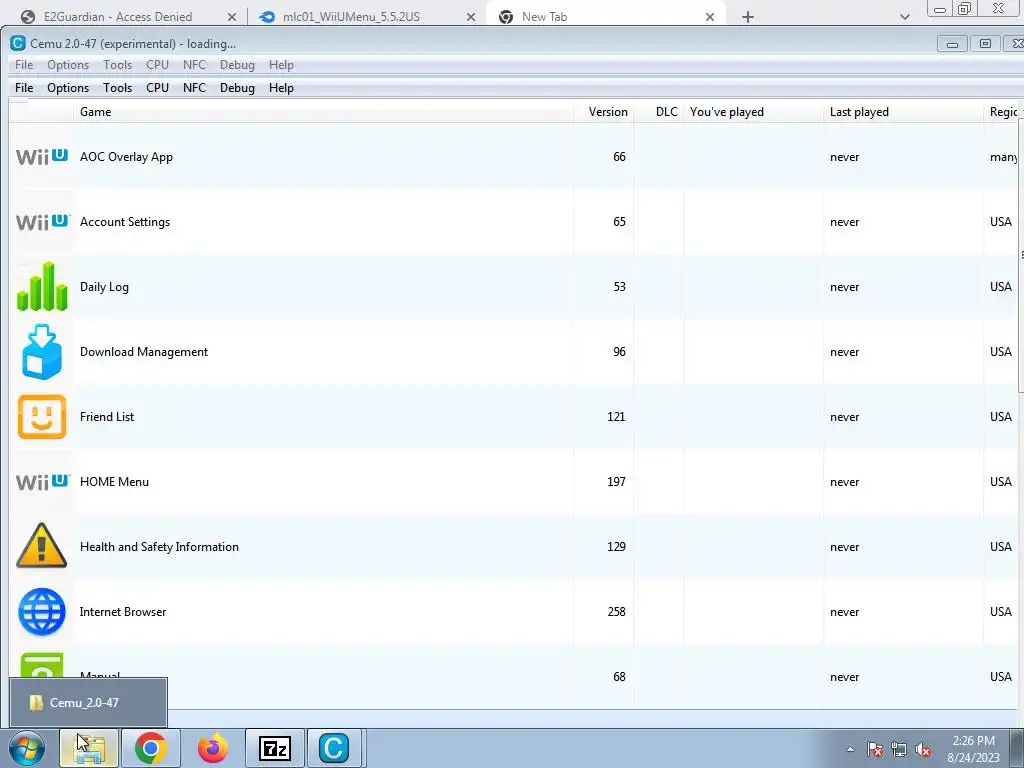
Task: Click the Account Settings Wii U icon
Action: pyautogui.click(x=42, y=222)
